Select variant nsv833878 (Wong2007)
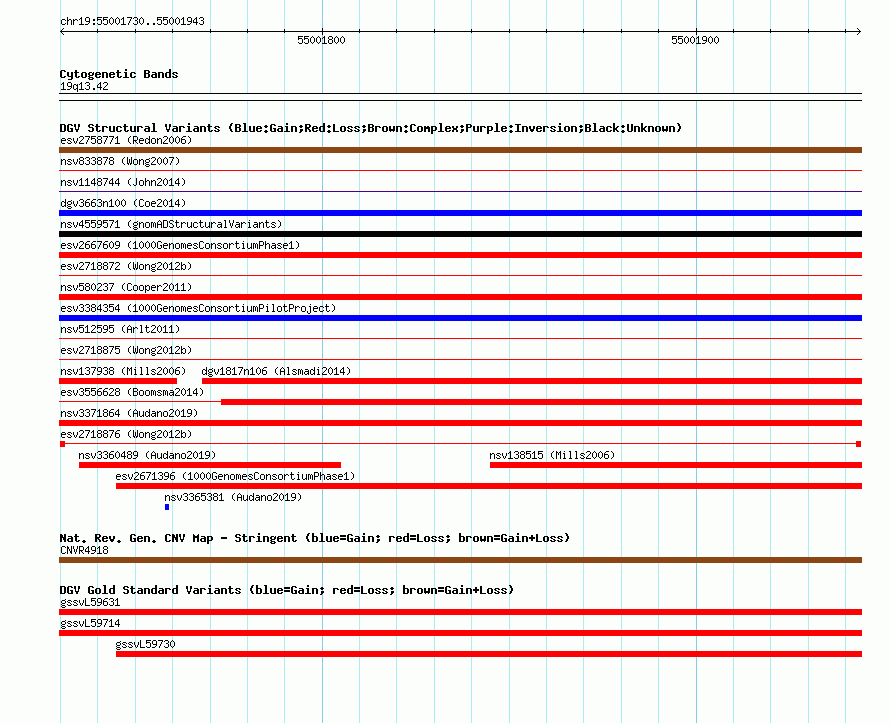890x723 pixels. (120, 161)
